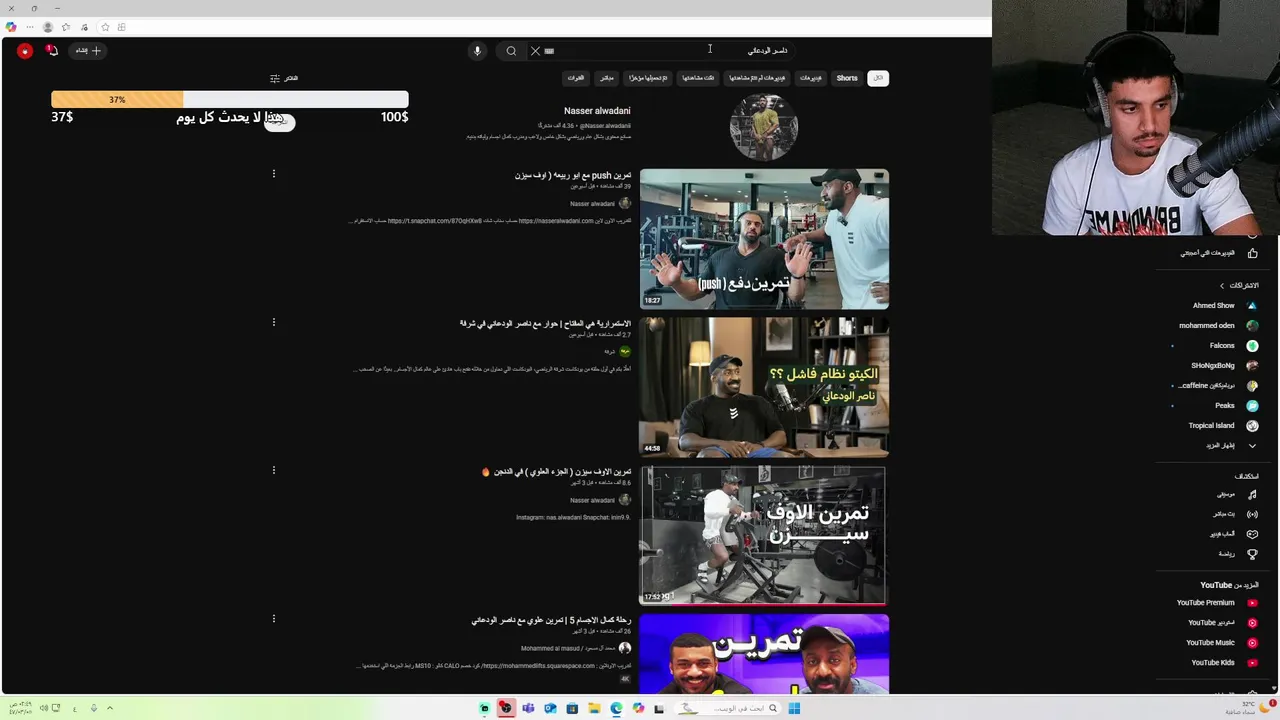
Task: Open Nasser alwadani channel name link
Action: tap(597, 111)
